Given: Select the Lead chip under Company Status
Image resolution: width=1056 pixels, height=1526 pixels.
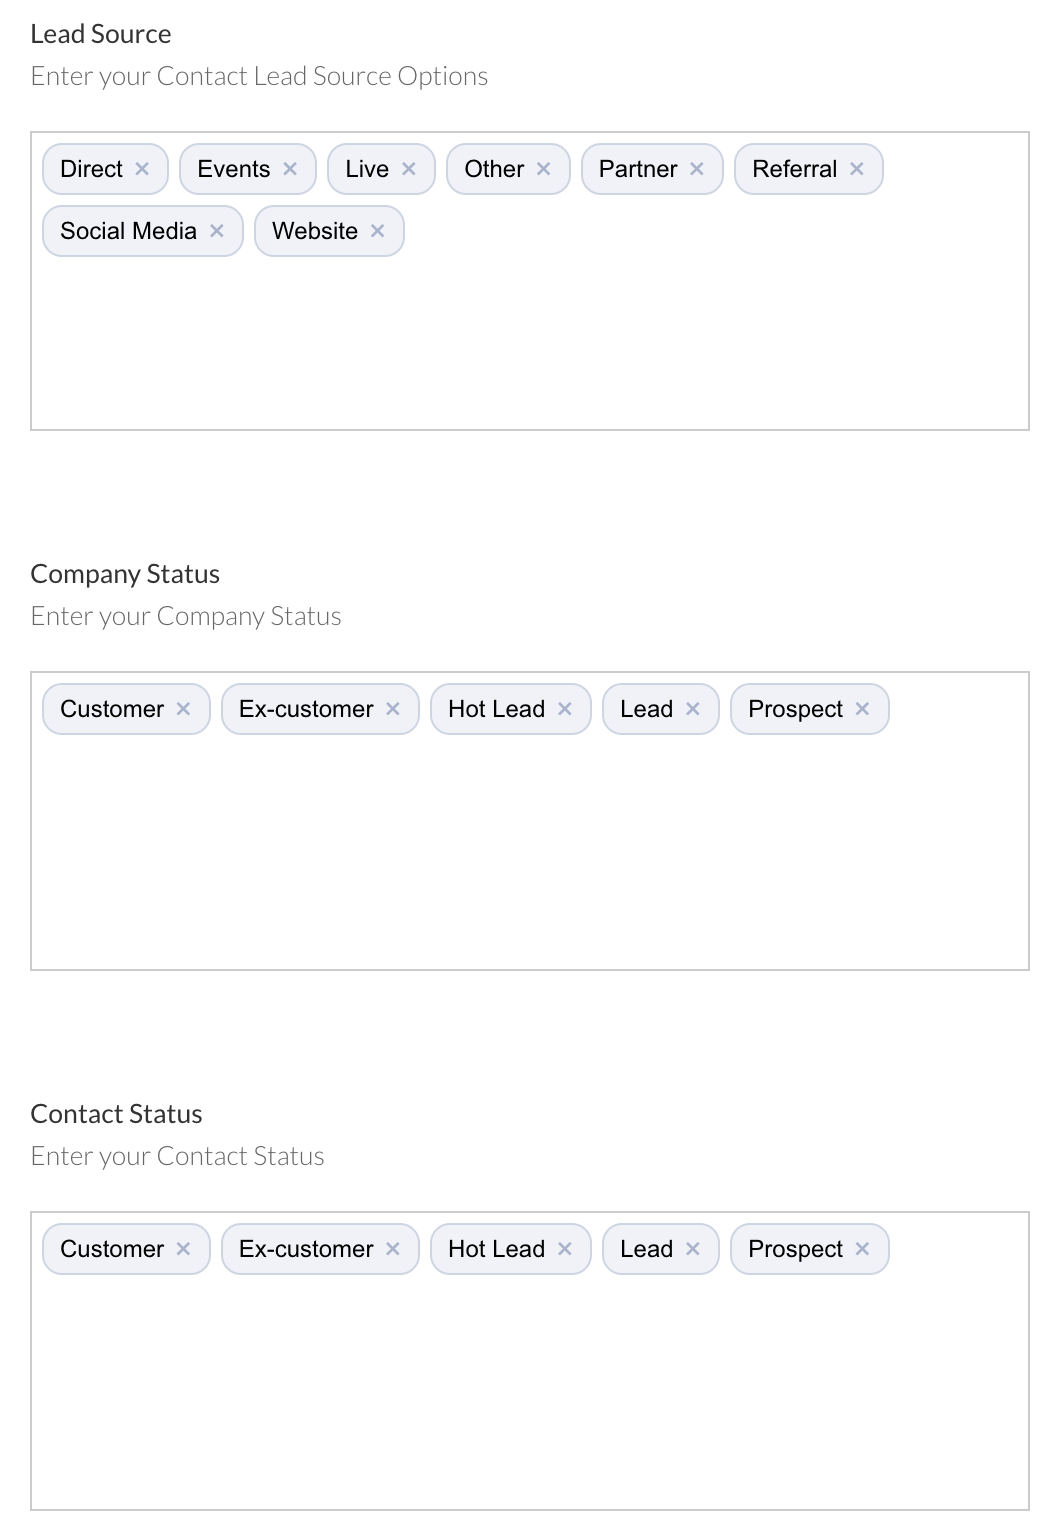Looking at the screenshot, I should click(x=645, y=709).
